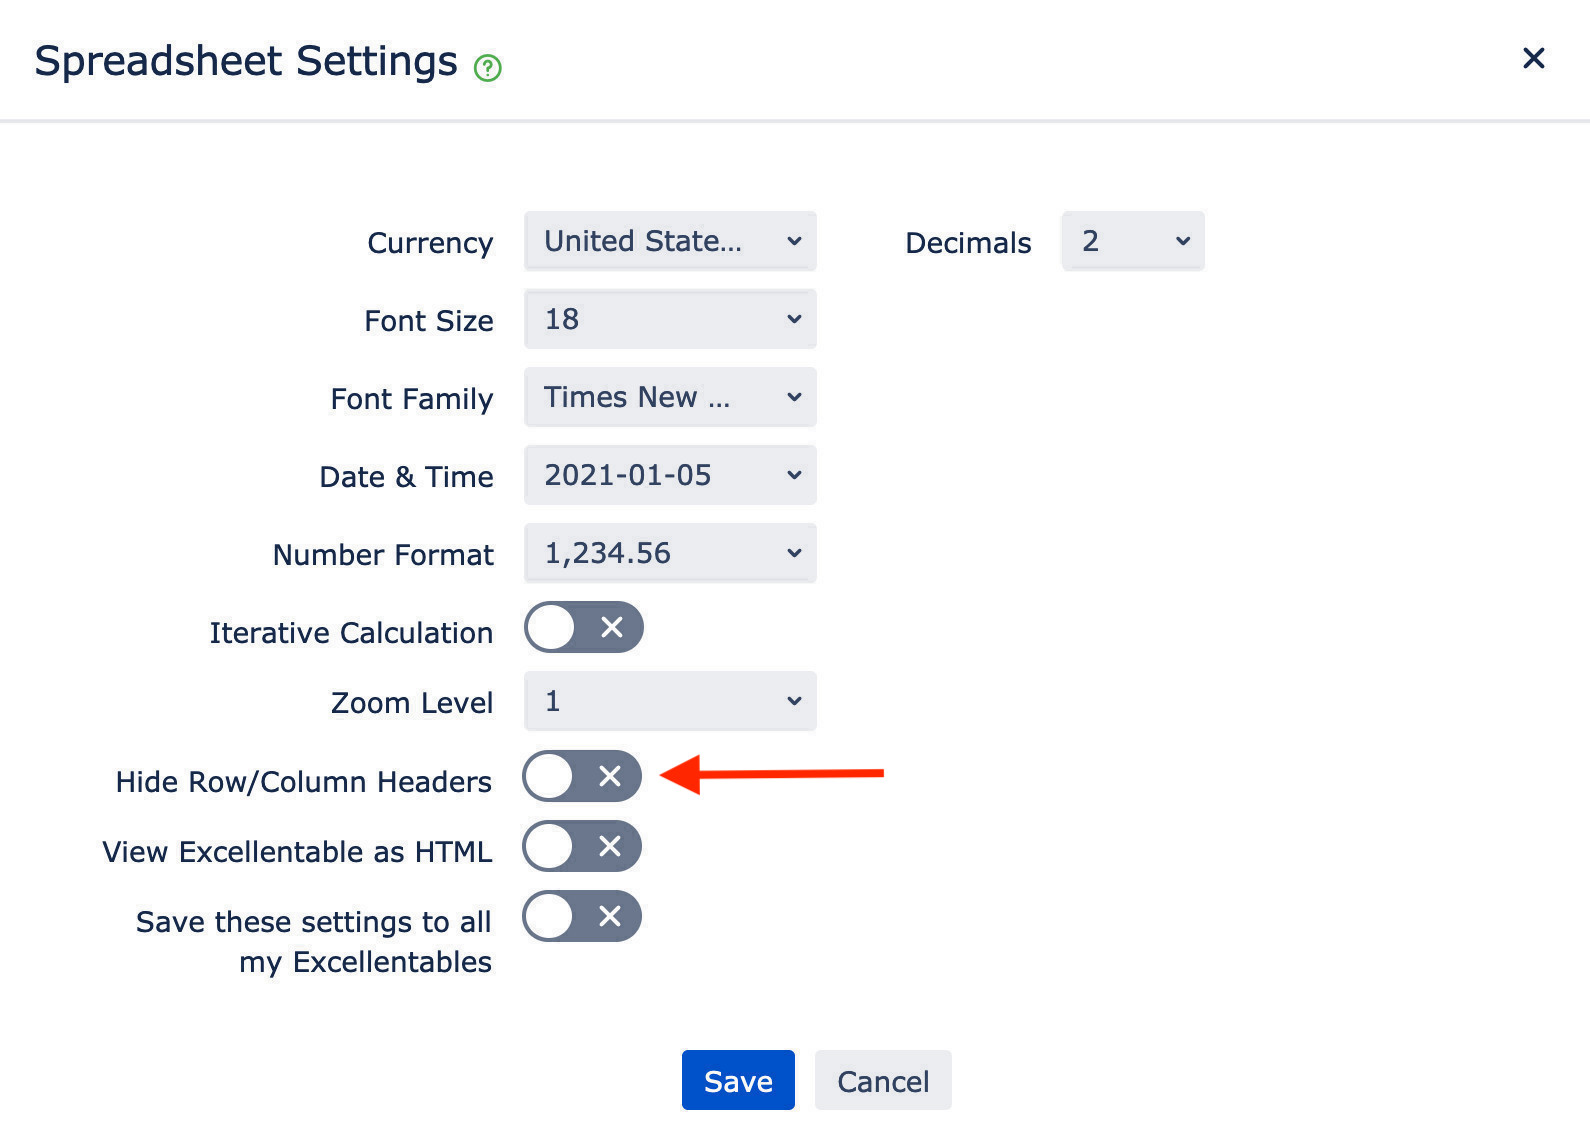This screenshot has width=1590, height=1140.
Task: Save the spreadsheet settings
Action: pos(738,1080)
